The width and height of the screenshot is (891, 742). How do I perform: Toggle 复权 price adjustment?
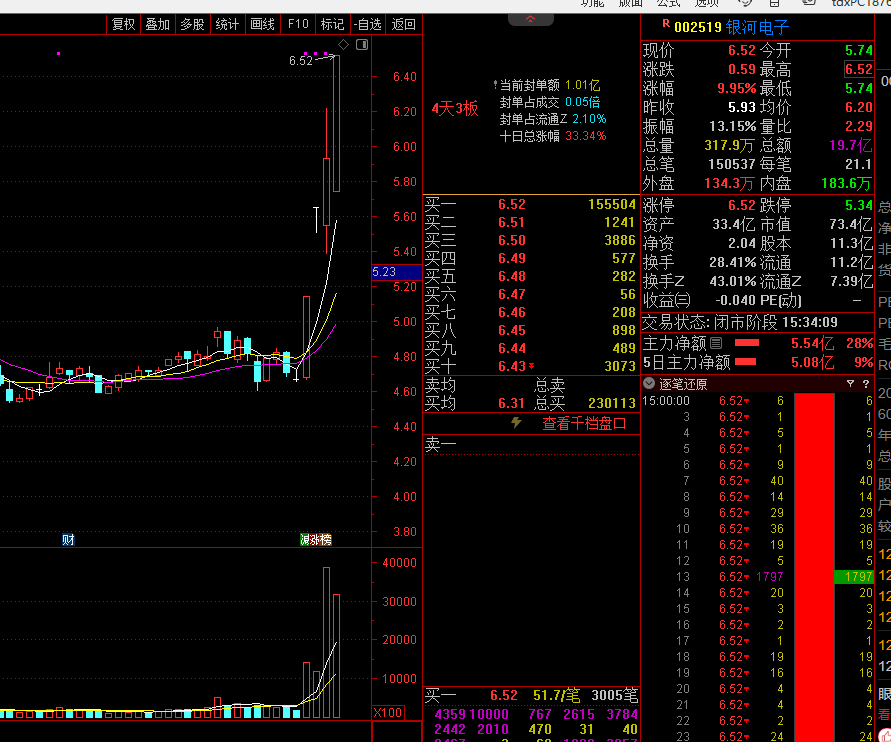click(x=123, y=24)
